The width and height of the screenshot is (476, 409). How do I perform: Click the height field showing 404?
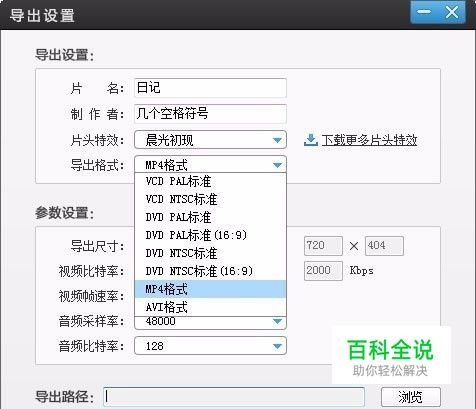384,246
